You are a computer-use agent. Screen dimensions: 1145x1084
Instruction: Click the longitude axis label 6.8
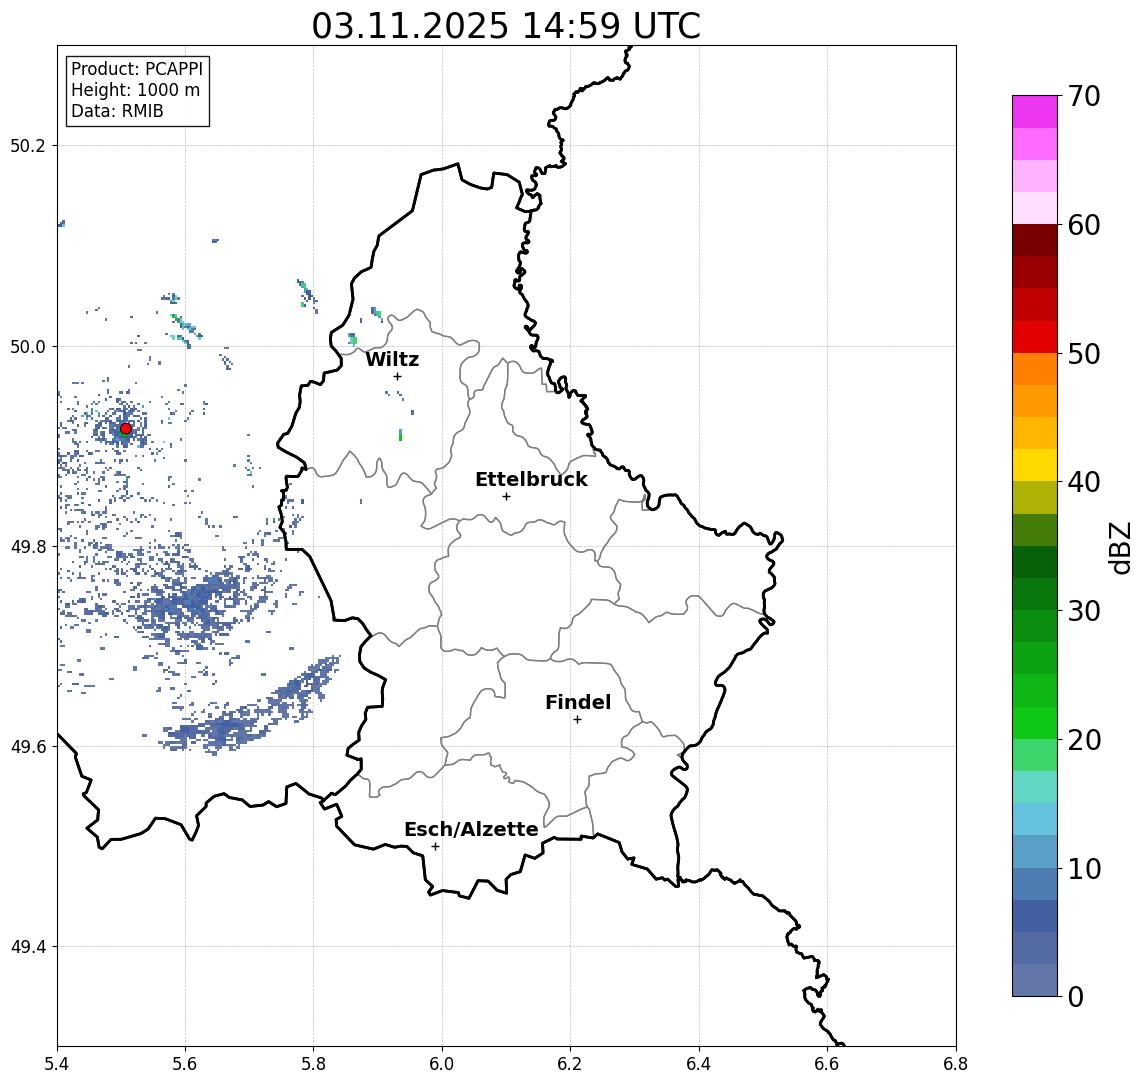point(956,1064)
